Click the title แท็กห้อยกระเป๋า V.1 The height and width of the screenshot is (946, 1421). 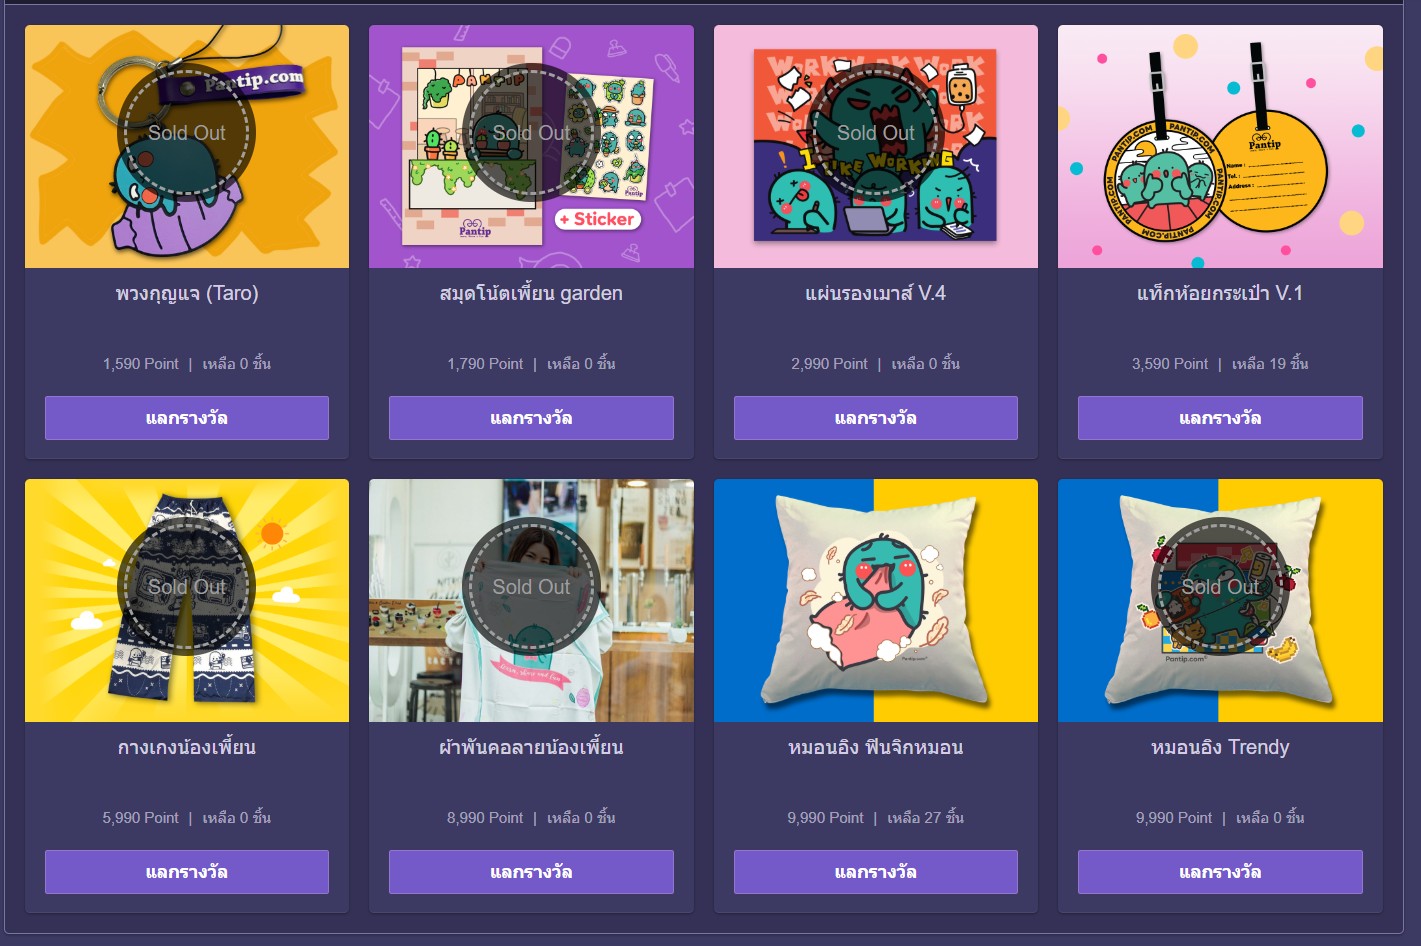coord(1220,294)
